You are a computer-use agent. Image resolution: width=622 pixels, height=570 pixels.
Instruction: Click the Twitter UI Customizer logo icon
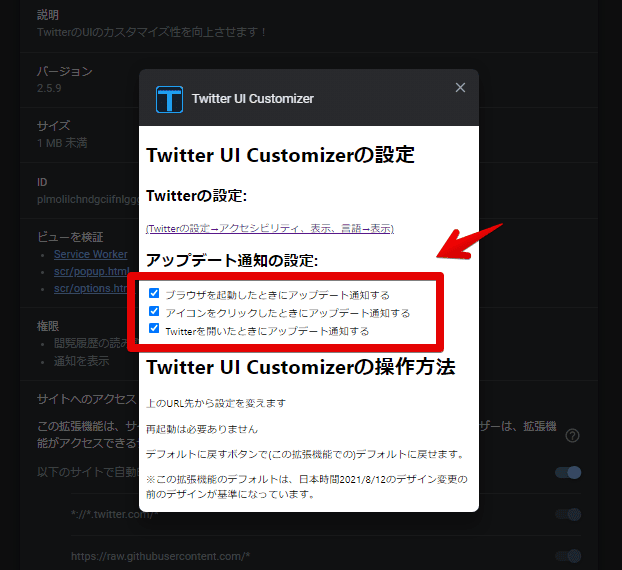(169, 99)
